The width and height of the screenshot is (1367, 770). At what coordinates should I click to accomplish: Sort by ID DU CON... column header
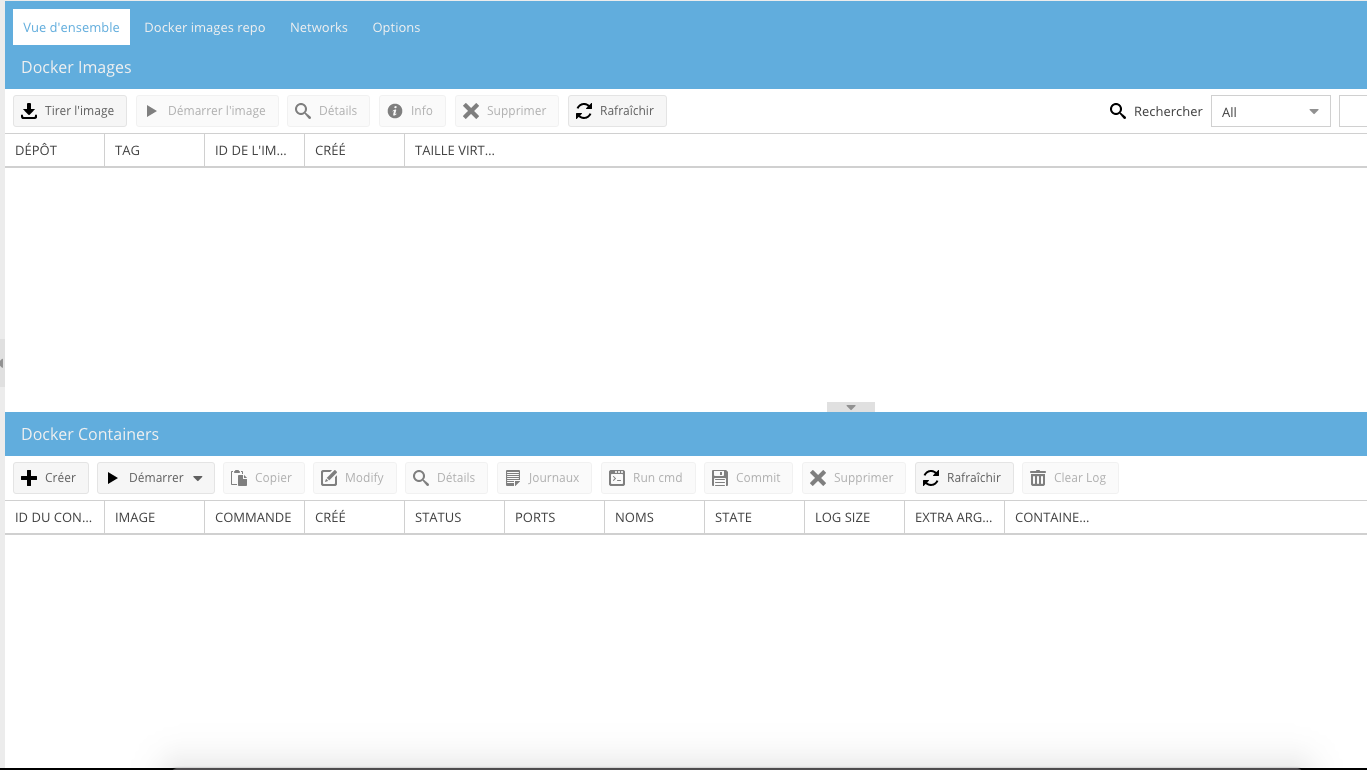click(55, 517)
